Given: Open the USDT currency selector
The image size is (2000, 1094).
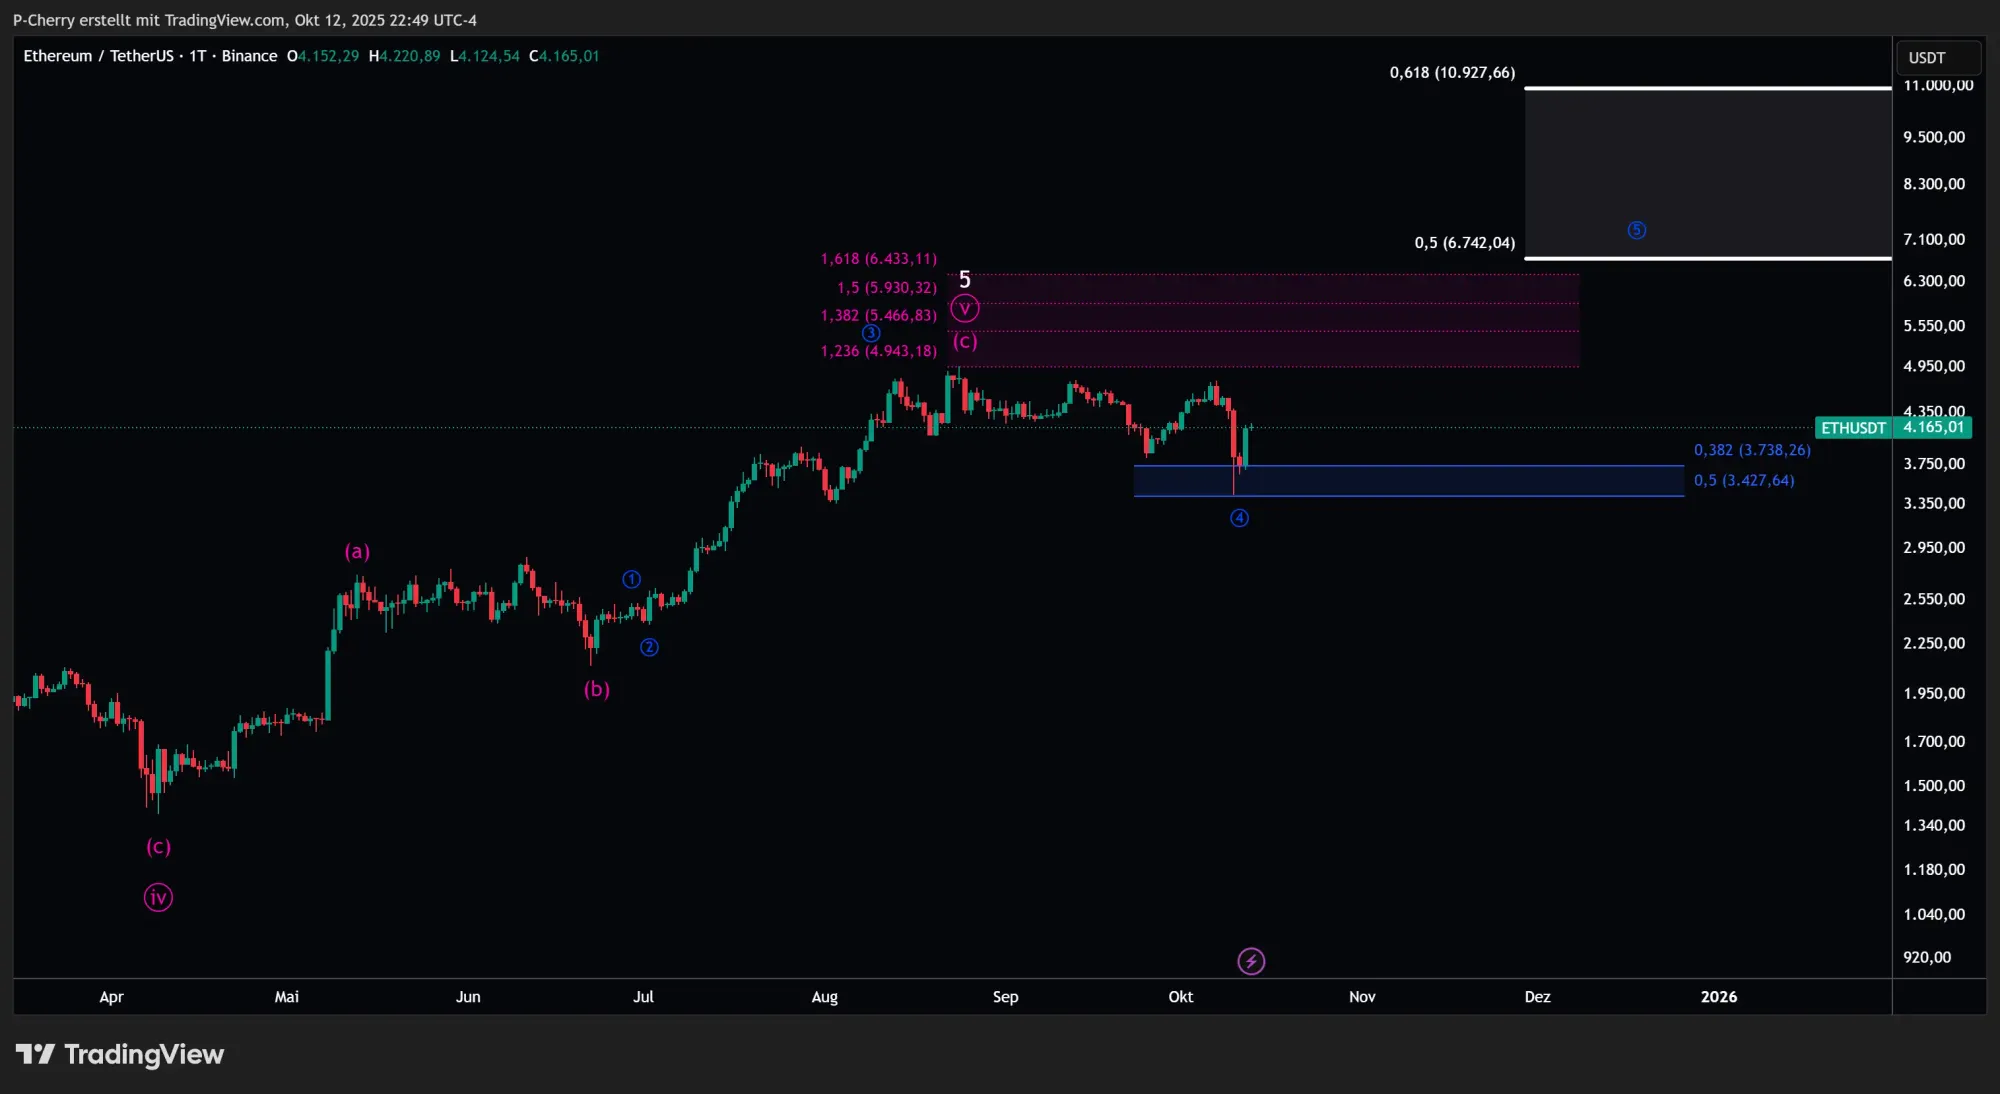Looking at the screenshot, I should (1937, 58).
